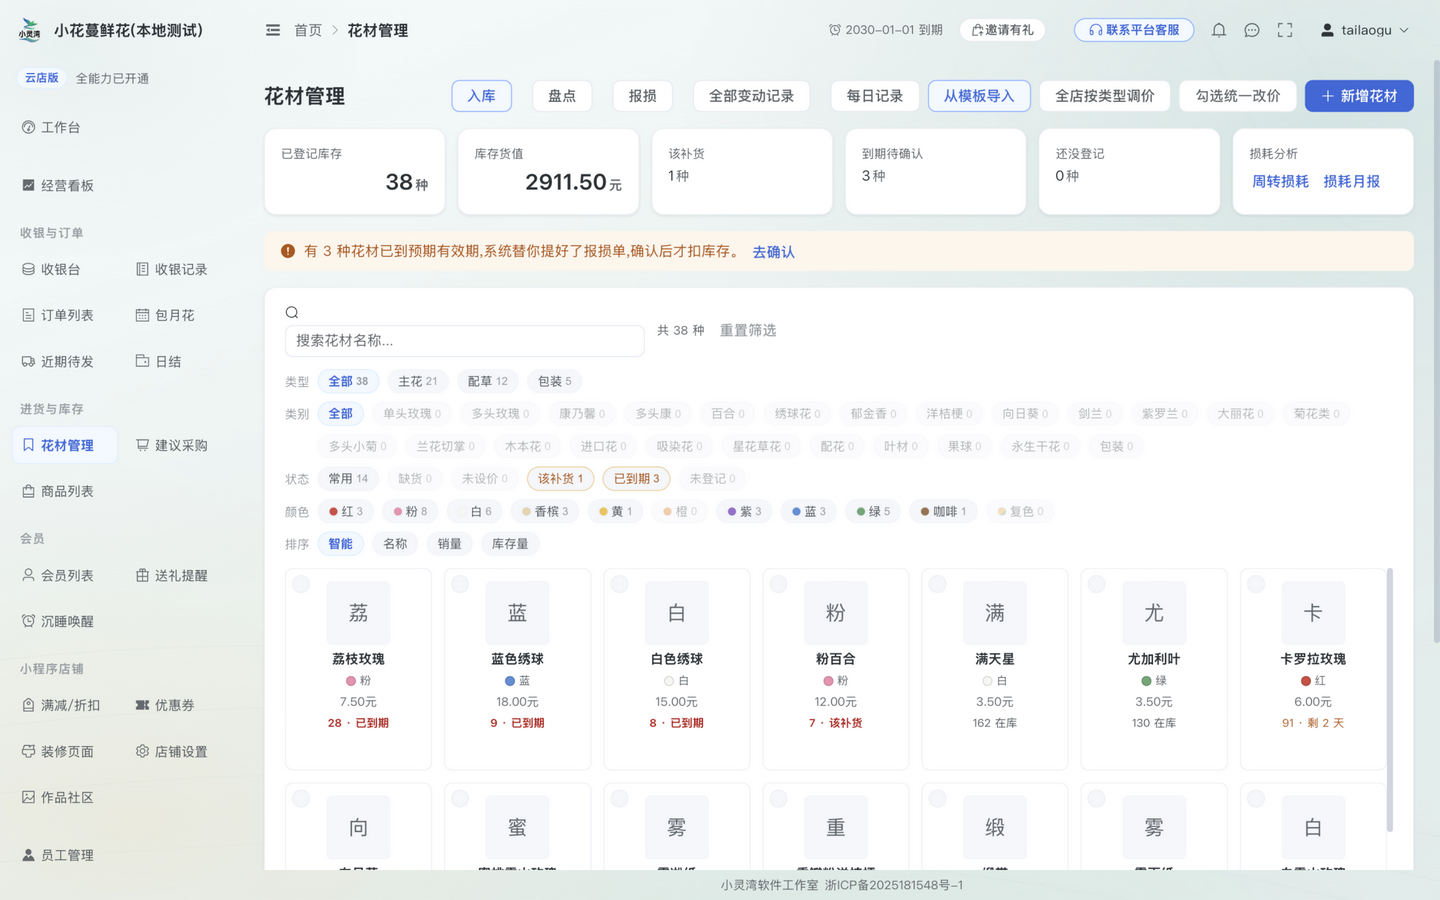This screenshot has width=1440, height=900.
Task: Open 沉睡唤醒 page
Action: pyautogui.click(x=58, y=621)
